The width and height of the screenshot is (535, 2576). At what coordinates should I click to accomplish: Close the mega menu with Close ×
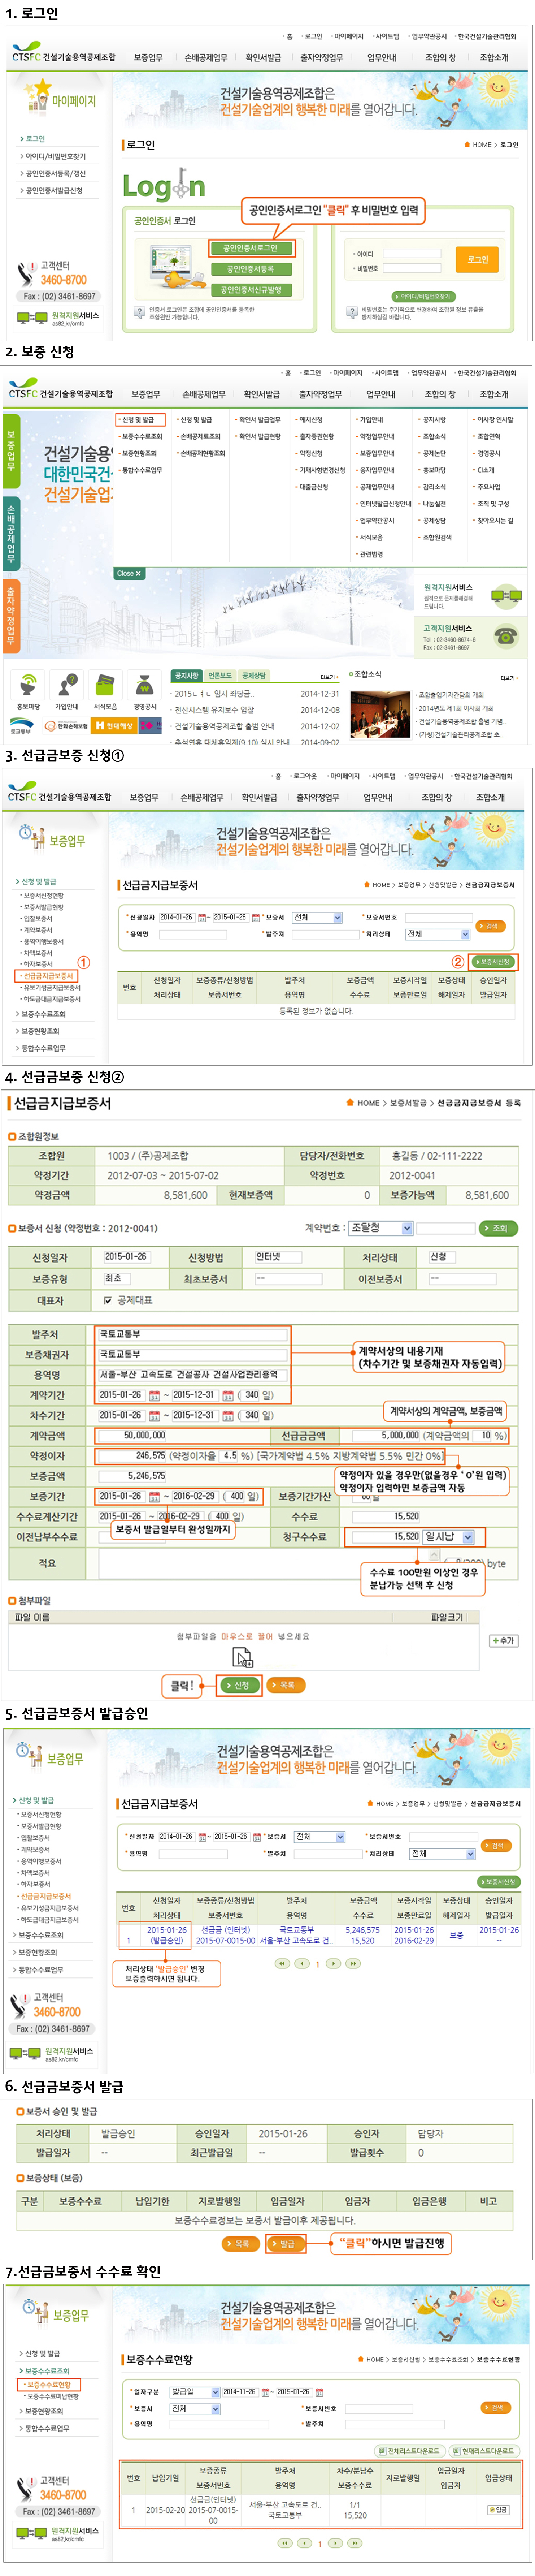pyautogui.click(x=129, y=573)
